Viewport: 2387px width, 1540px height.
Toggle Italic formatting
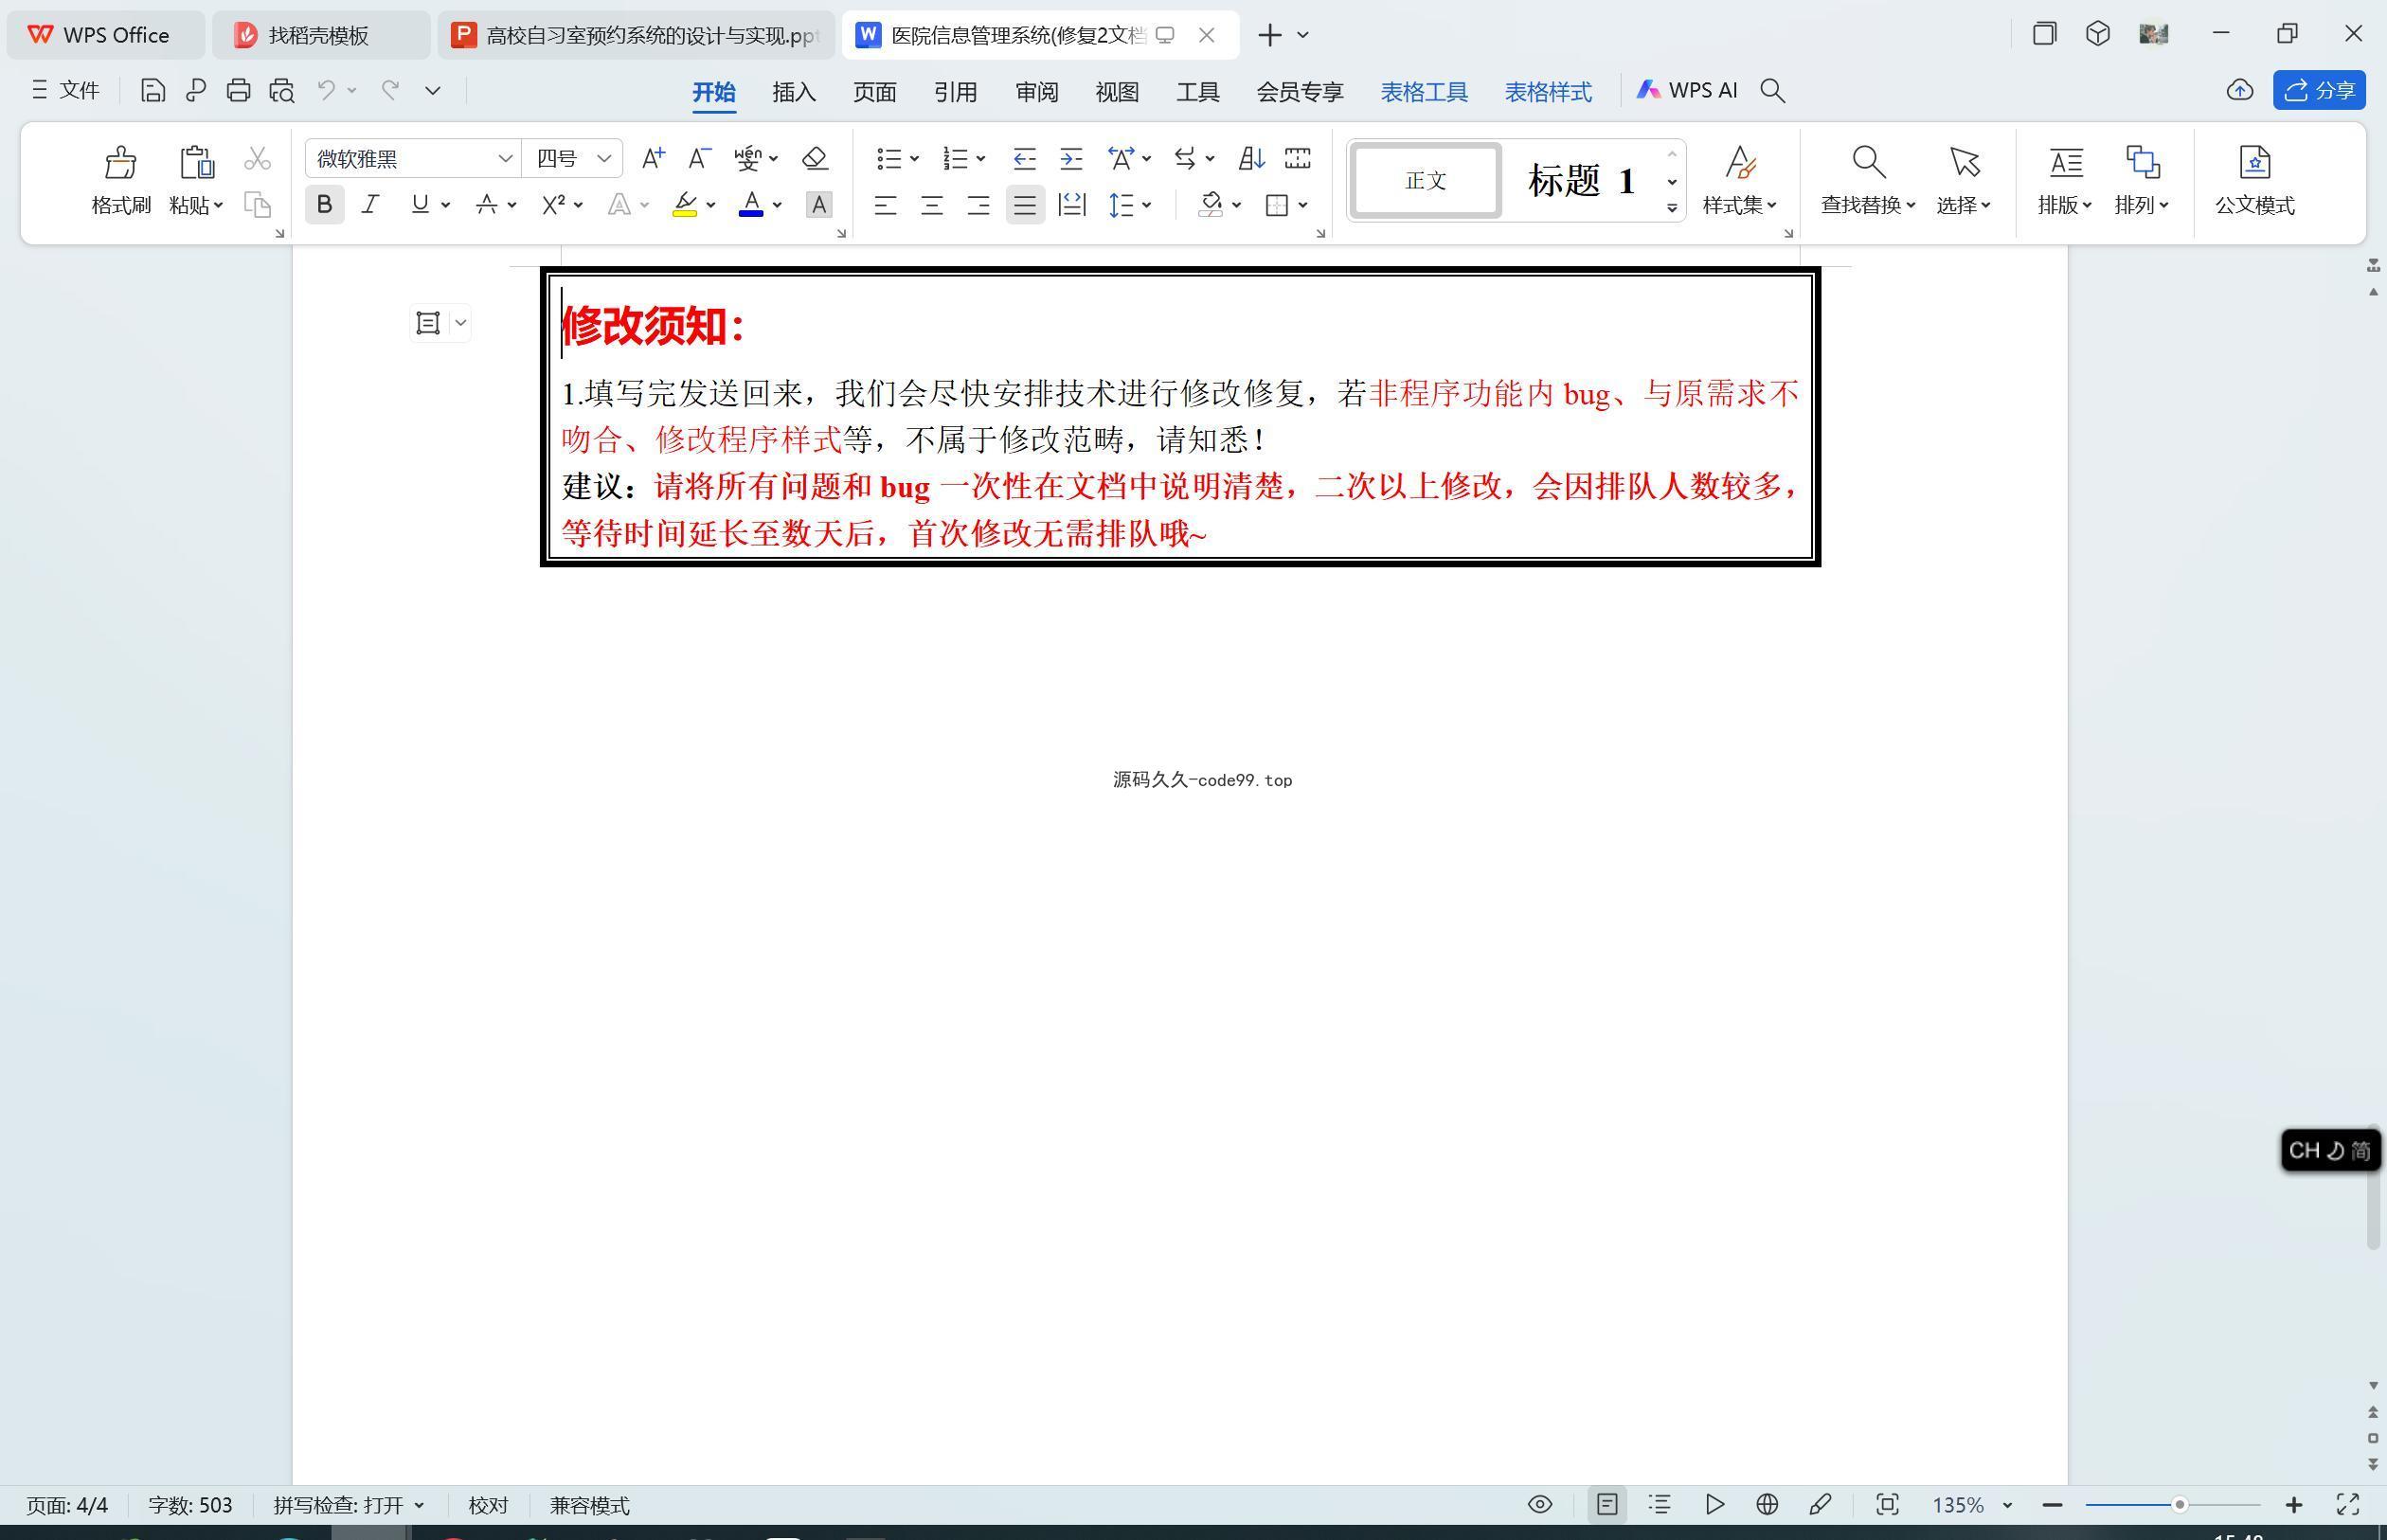(371, 205)
